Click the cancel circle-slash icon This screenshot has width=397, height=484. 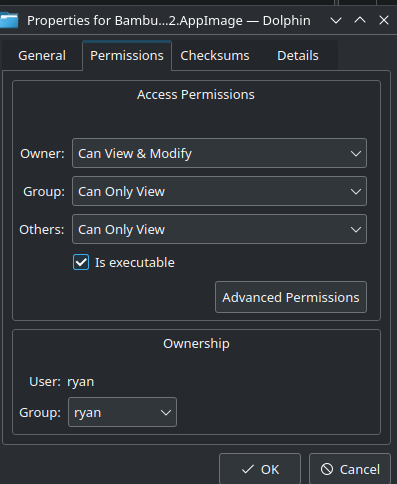click(327, 469)
